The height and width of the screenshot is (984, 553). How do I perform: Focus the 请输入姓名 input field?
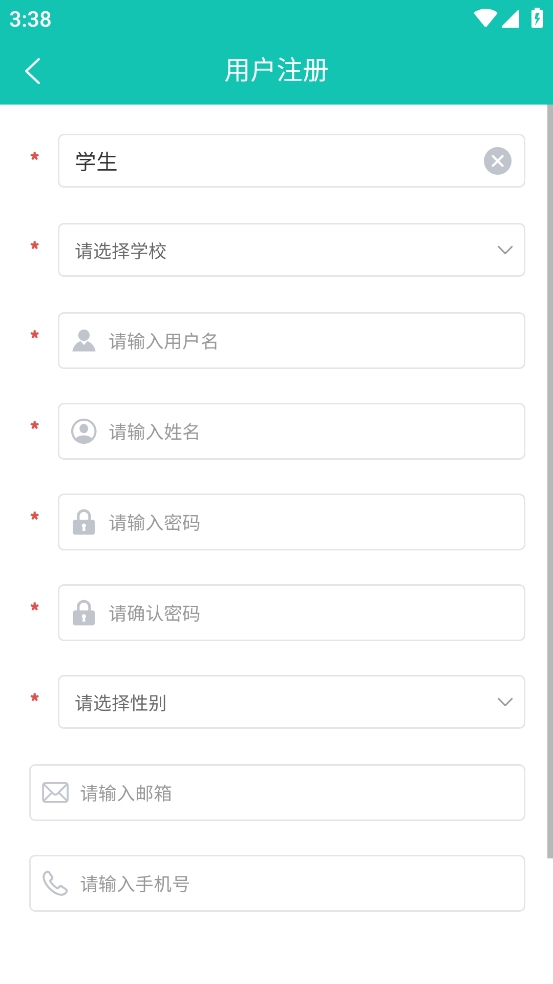coord(291,431)
